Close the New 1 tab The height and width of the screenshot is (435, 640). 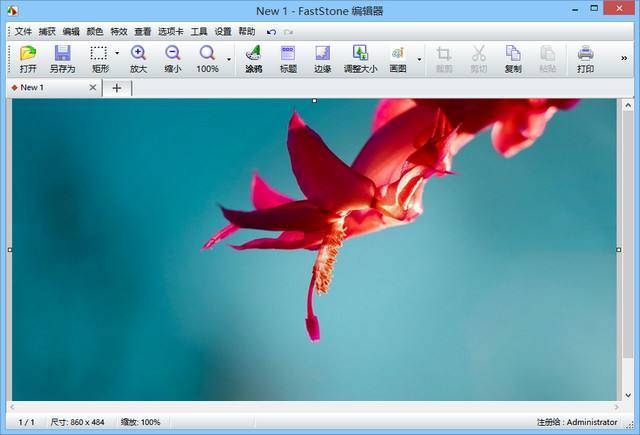(x=93, y=87)
